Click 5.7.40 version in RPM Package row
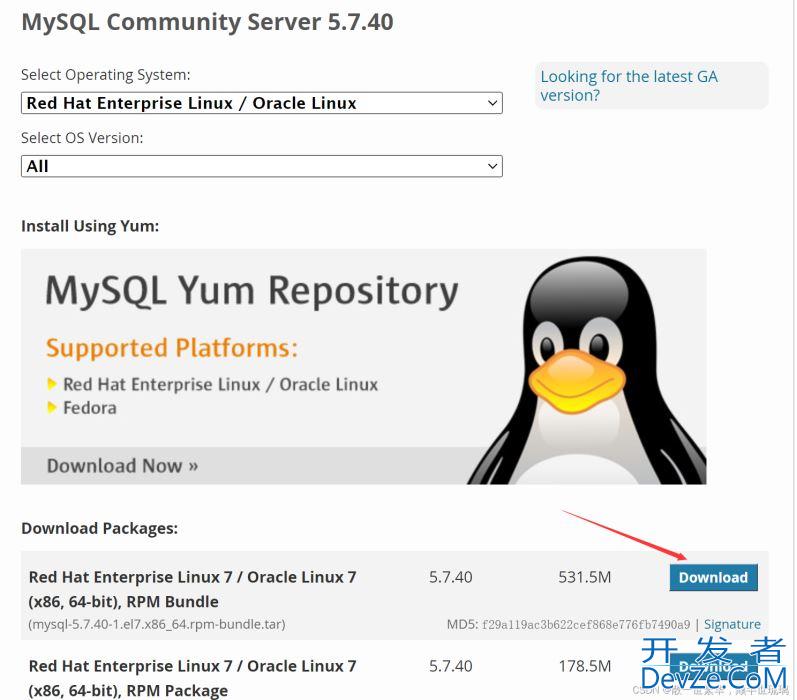The width and height of the screenshot is (797, 700). pyautogui.click(x=450, y=666)
